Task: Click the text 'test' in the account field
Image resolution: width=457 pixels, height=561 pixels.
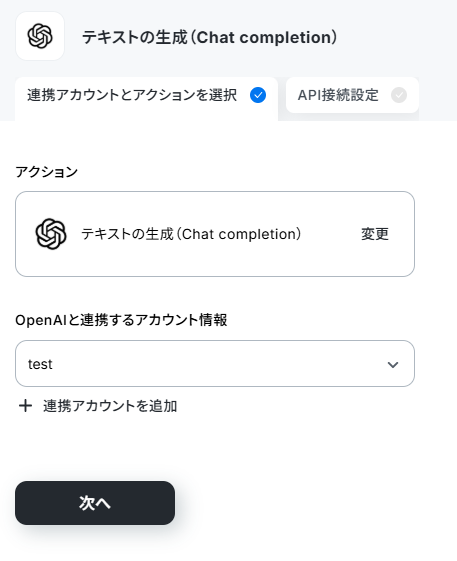Action: click(x=40, y=364)
